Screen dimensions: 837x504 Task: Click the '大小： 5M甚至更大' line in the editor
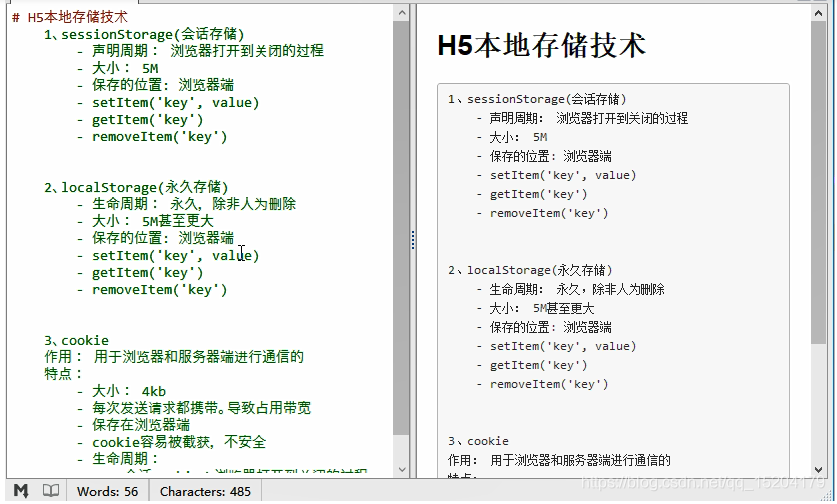pyautogui.click(x=145, y=222)
